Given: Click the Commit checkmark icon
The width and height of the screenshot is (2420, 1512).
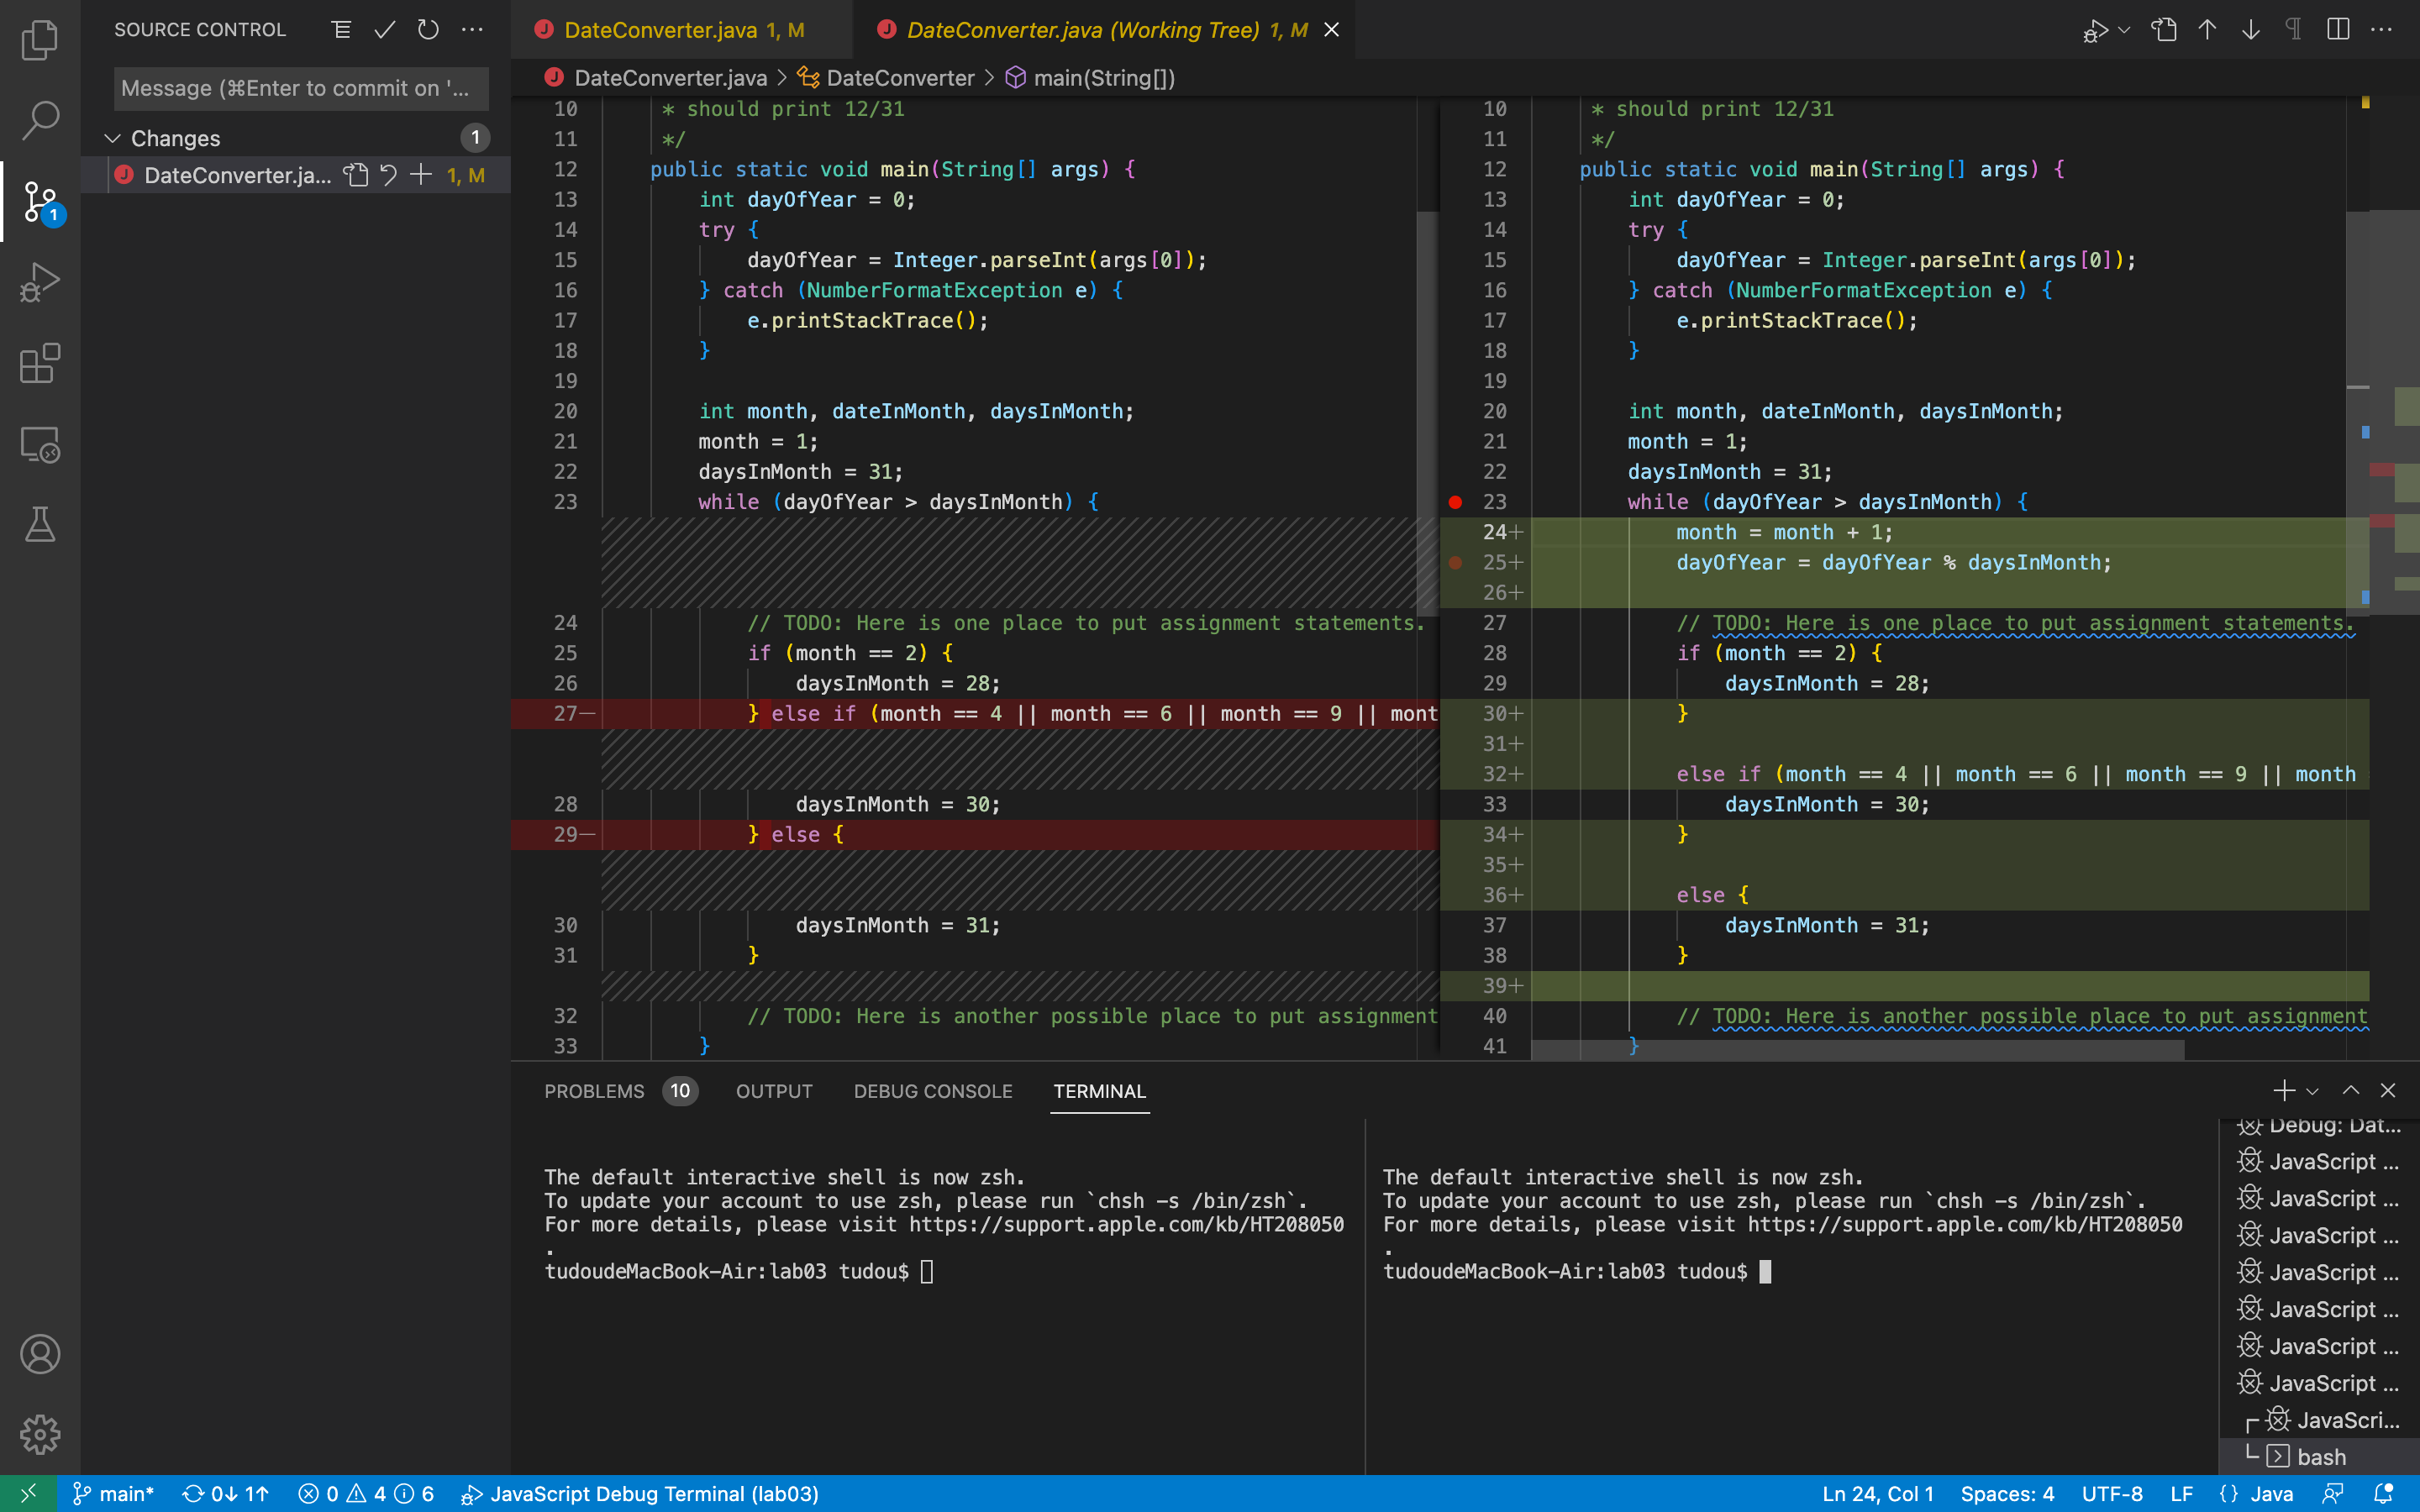Looking at the screenshot, I should click(385, 30).
